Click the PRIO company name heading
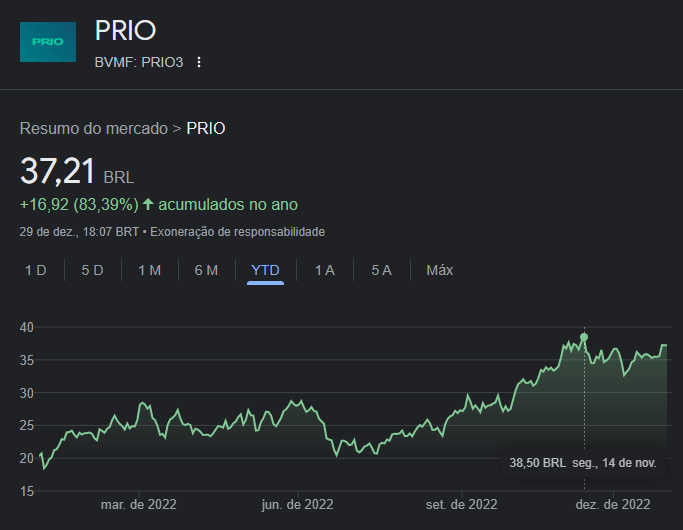Viewport: 683px width, 530px height. pyautogui.click(x=125, y=30)
